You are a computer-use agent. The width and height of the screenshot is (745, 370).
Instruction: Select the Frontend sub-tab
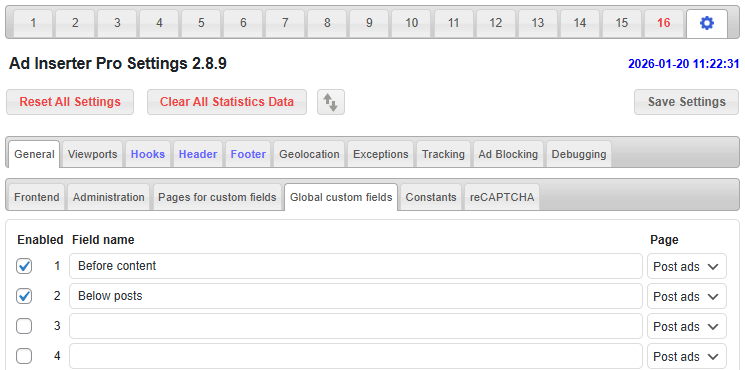tap(37, 197)
